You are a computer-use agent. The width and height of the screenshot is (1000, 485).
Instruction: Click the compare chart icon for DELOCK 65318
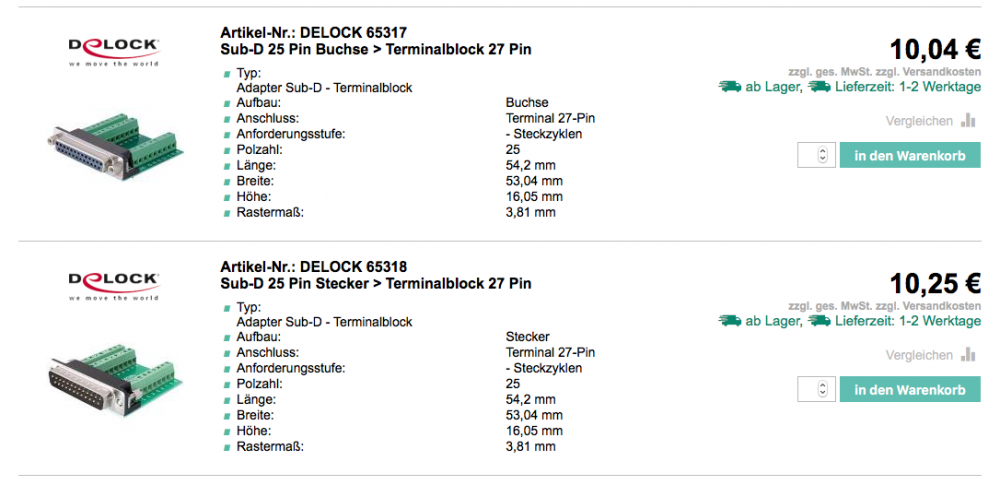click(967, 355)
